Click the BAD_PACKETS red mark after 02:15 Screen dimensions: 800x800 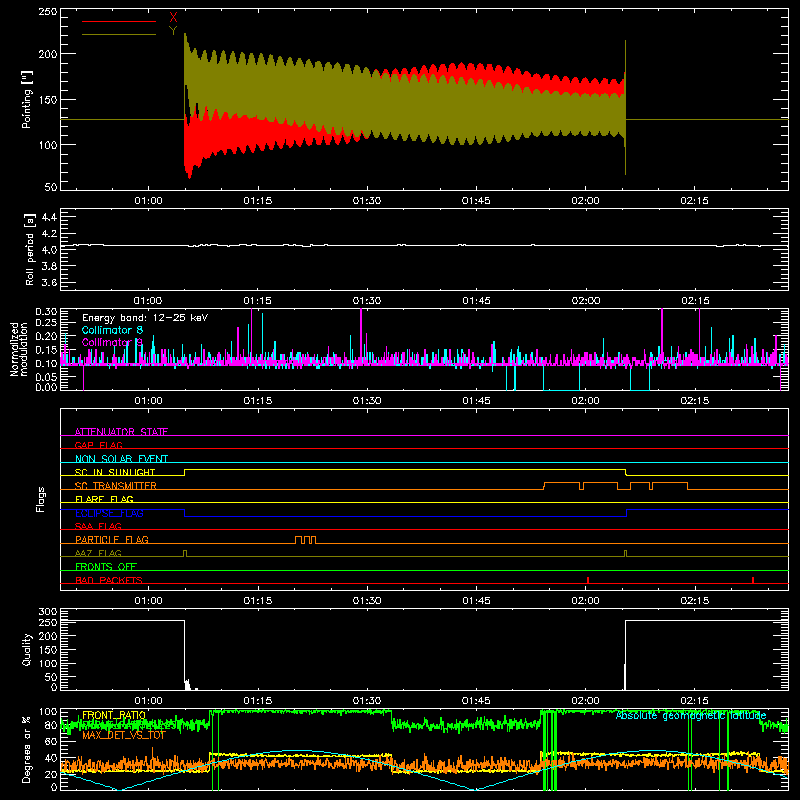[x=753, y=580]
